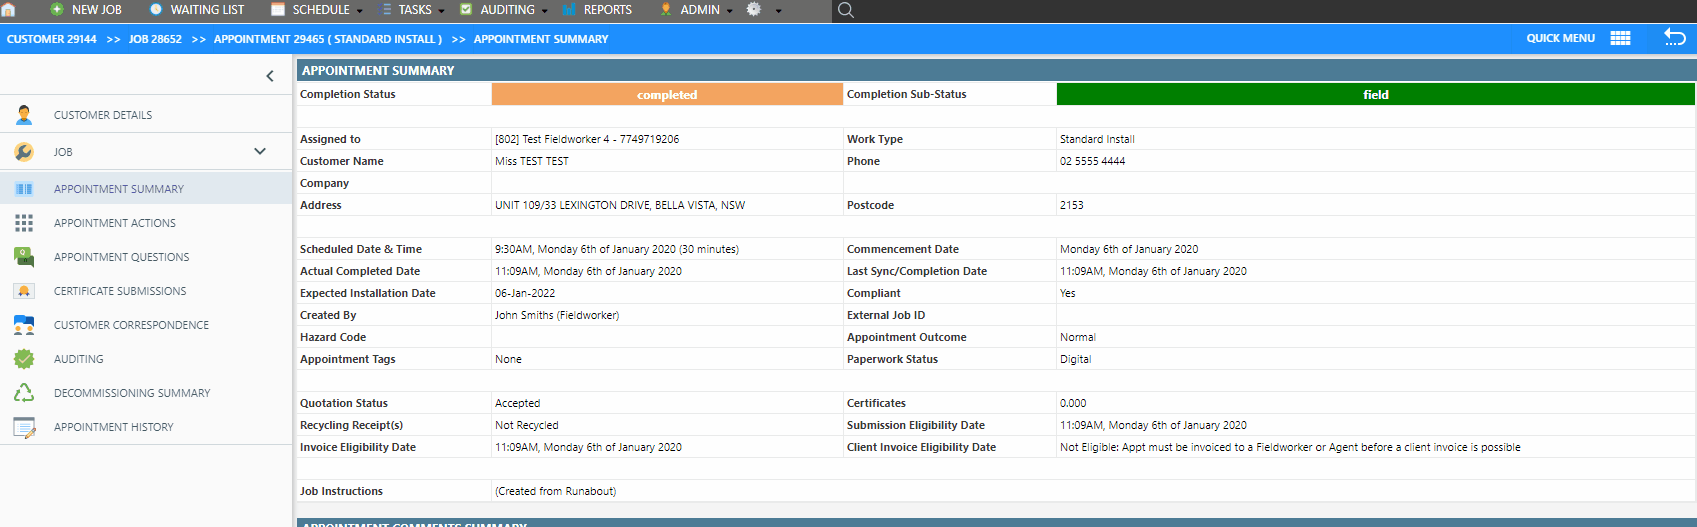Image resolution: width=1697 pixels, height=527 pixels.
Task: Click the Certificate Submissions icon
Action: 24,291
